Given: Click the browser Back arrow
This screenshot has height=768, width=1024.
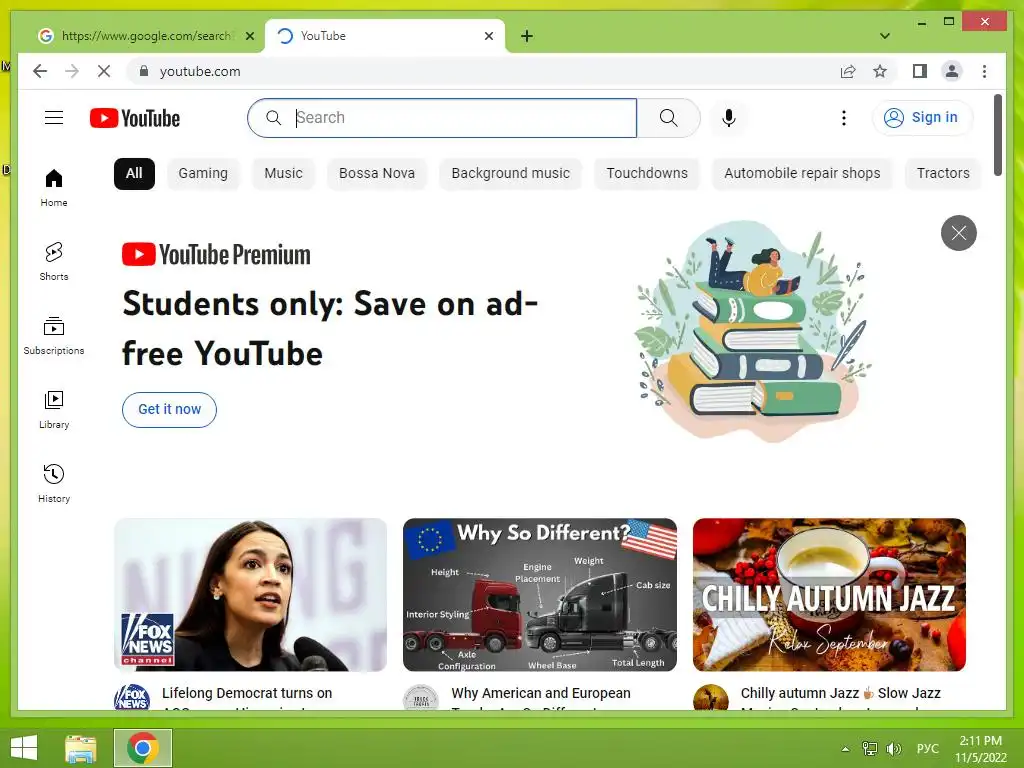Looking at the screenshot, I should (x=40, y=71).
